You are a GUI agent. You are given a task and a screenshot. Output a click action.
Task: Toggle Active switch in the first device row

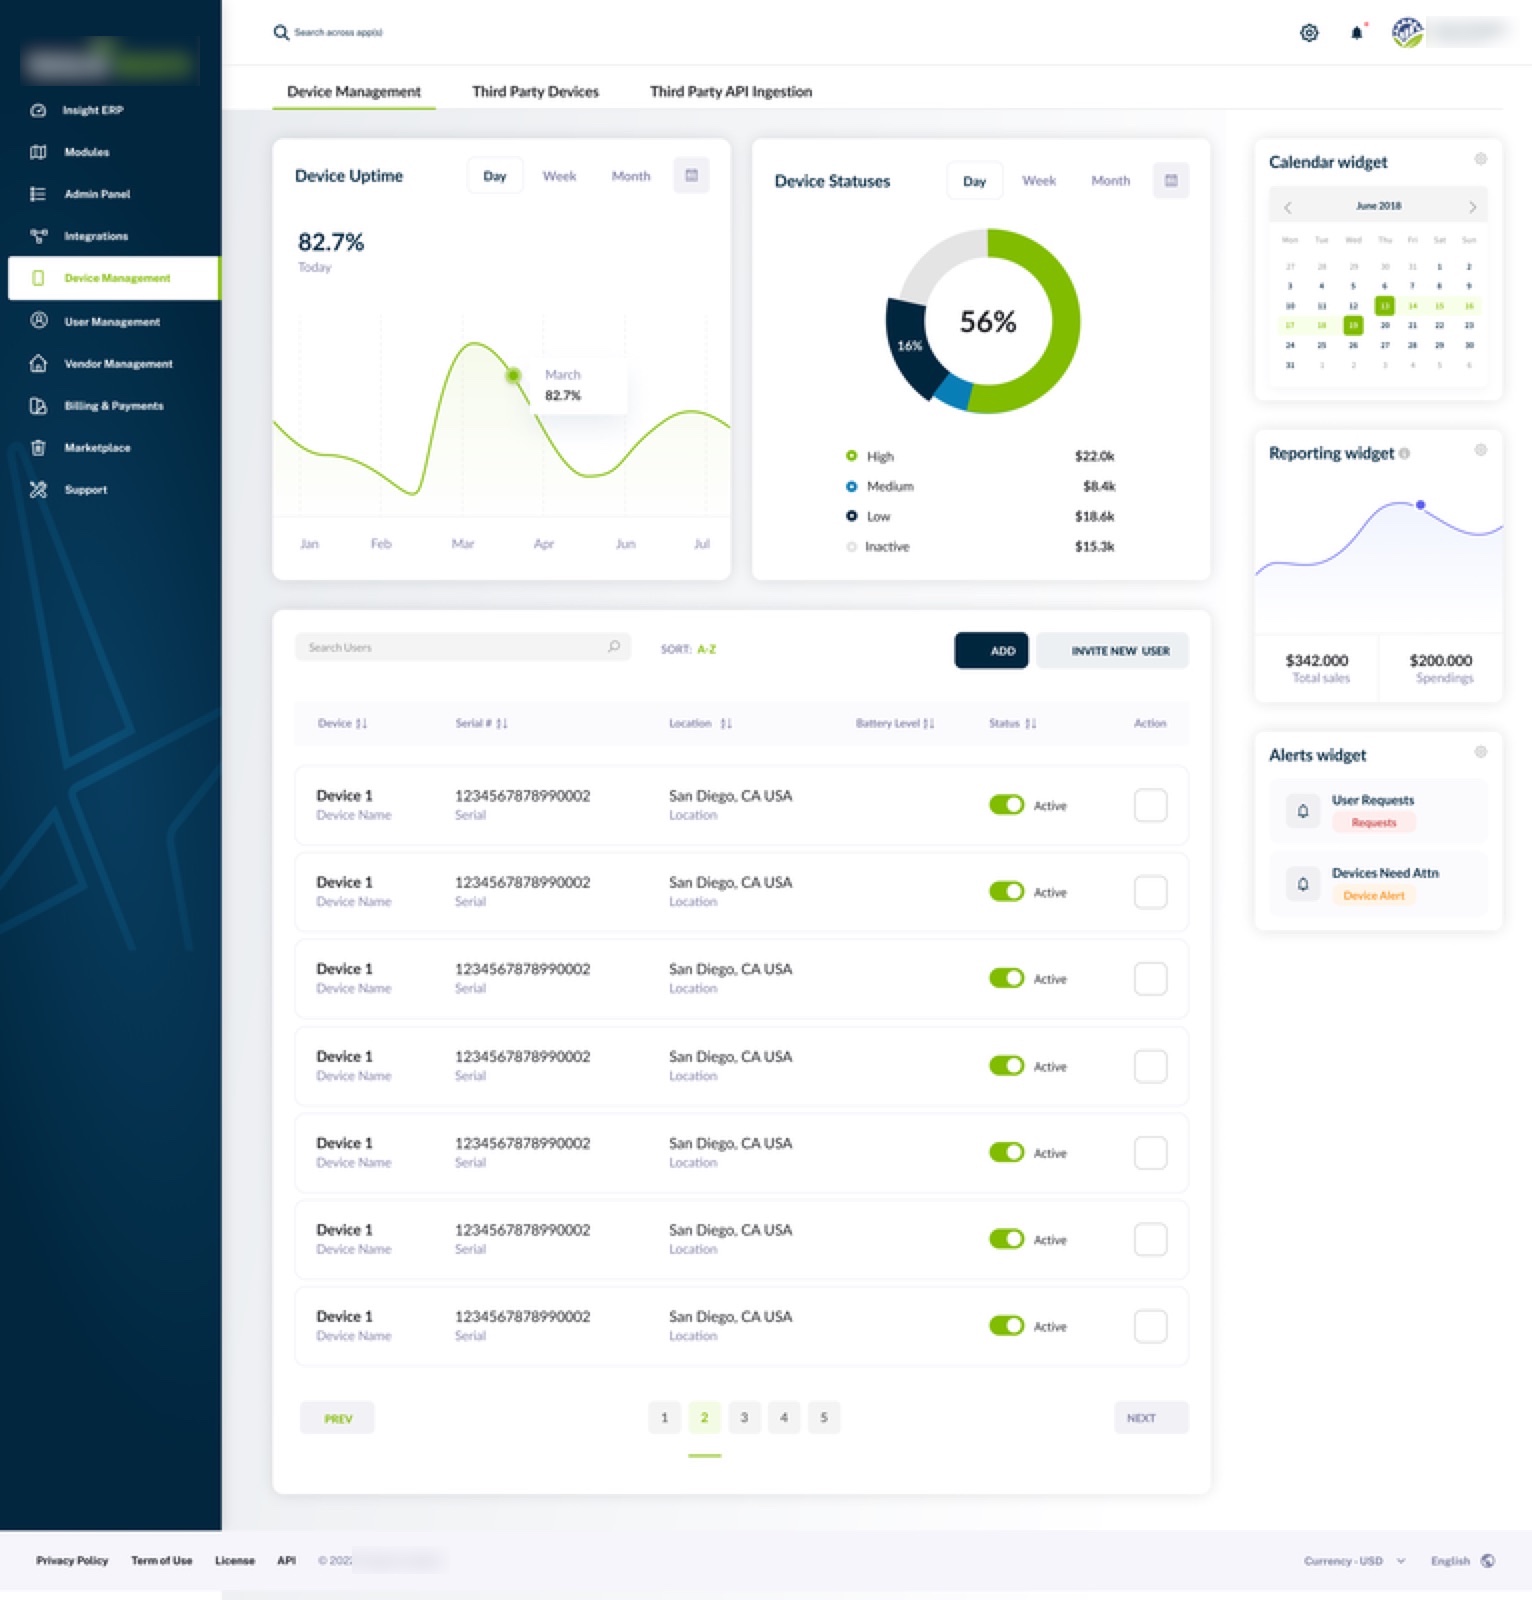[1006, 805]
